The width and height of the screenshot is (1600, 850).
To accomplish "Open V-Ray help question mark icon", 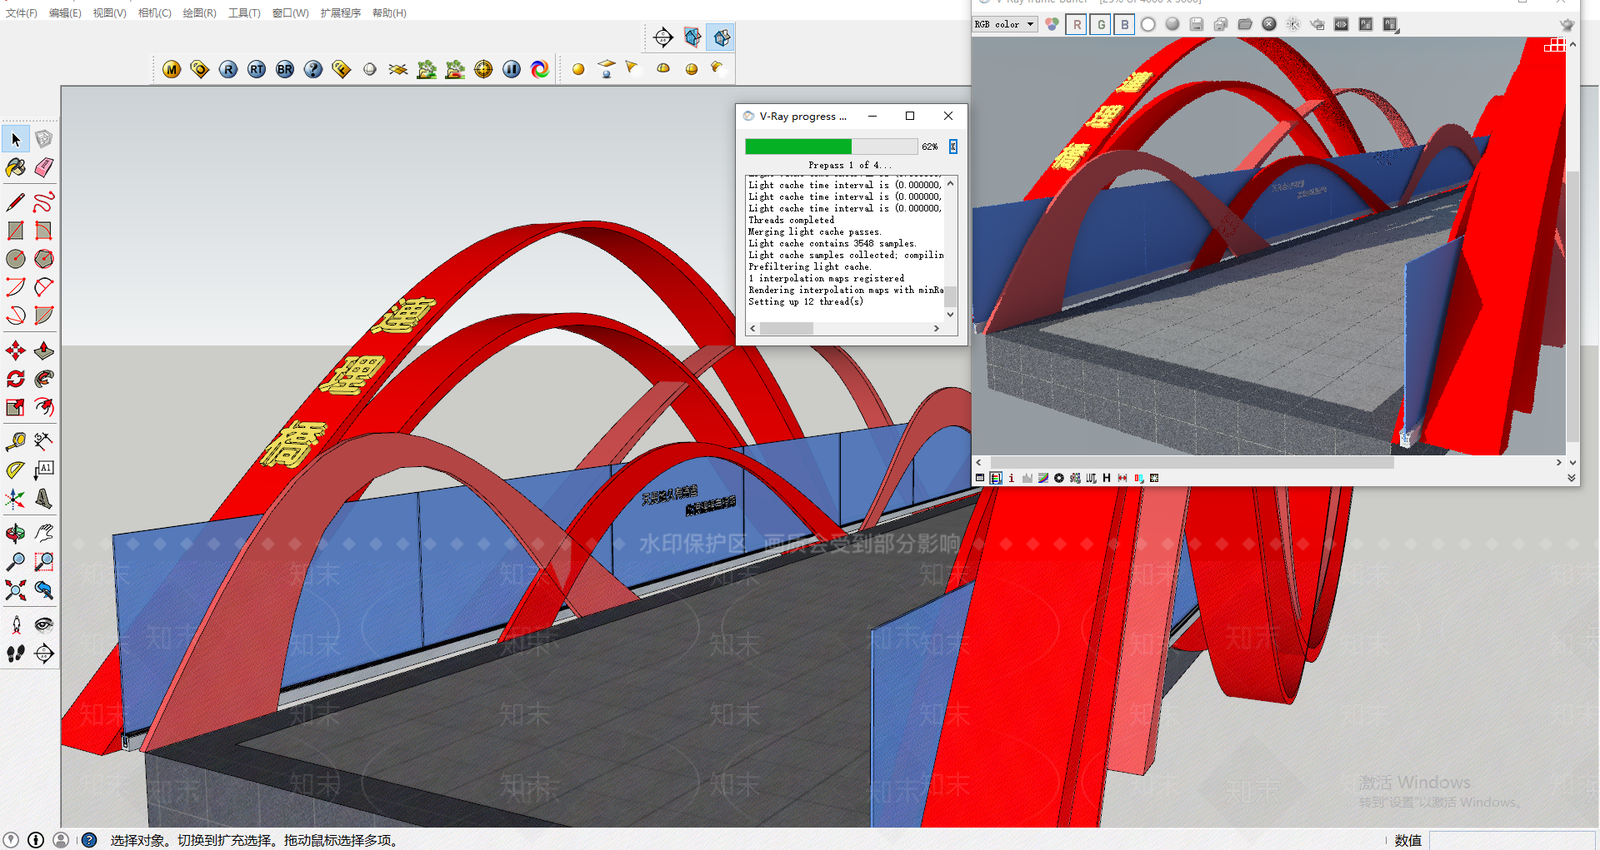I will tap(313, 69).
